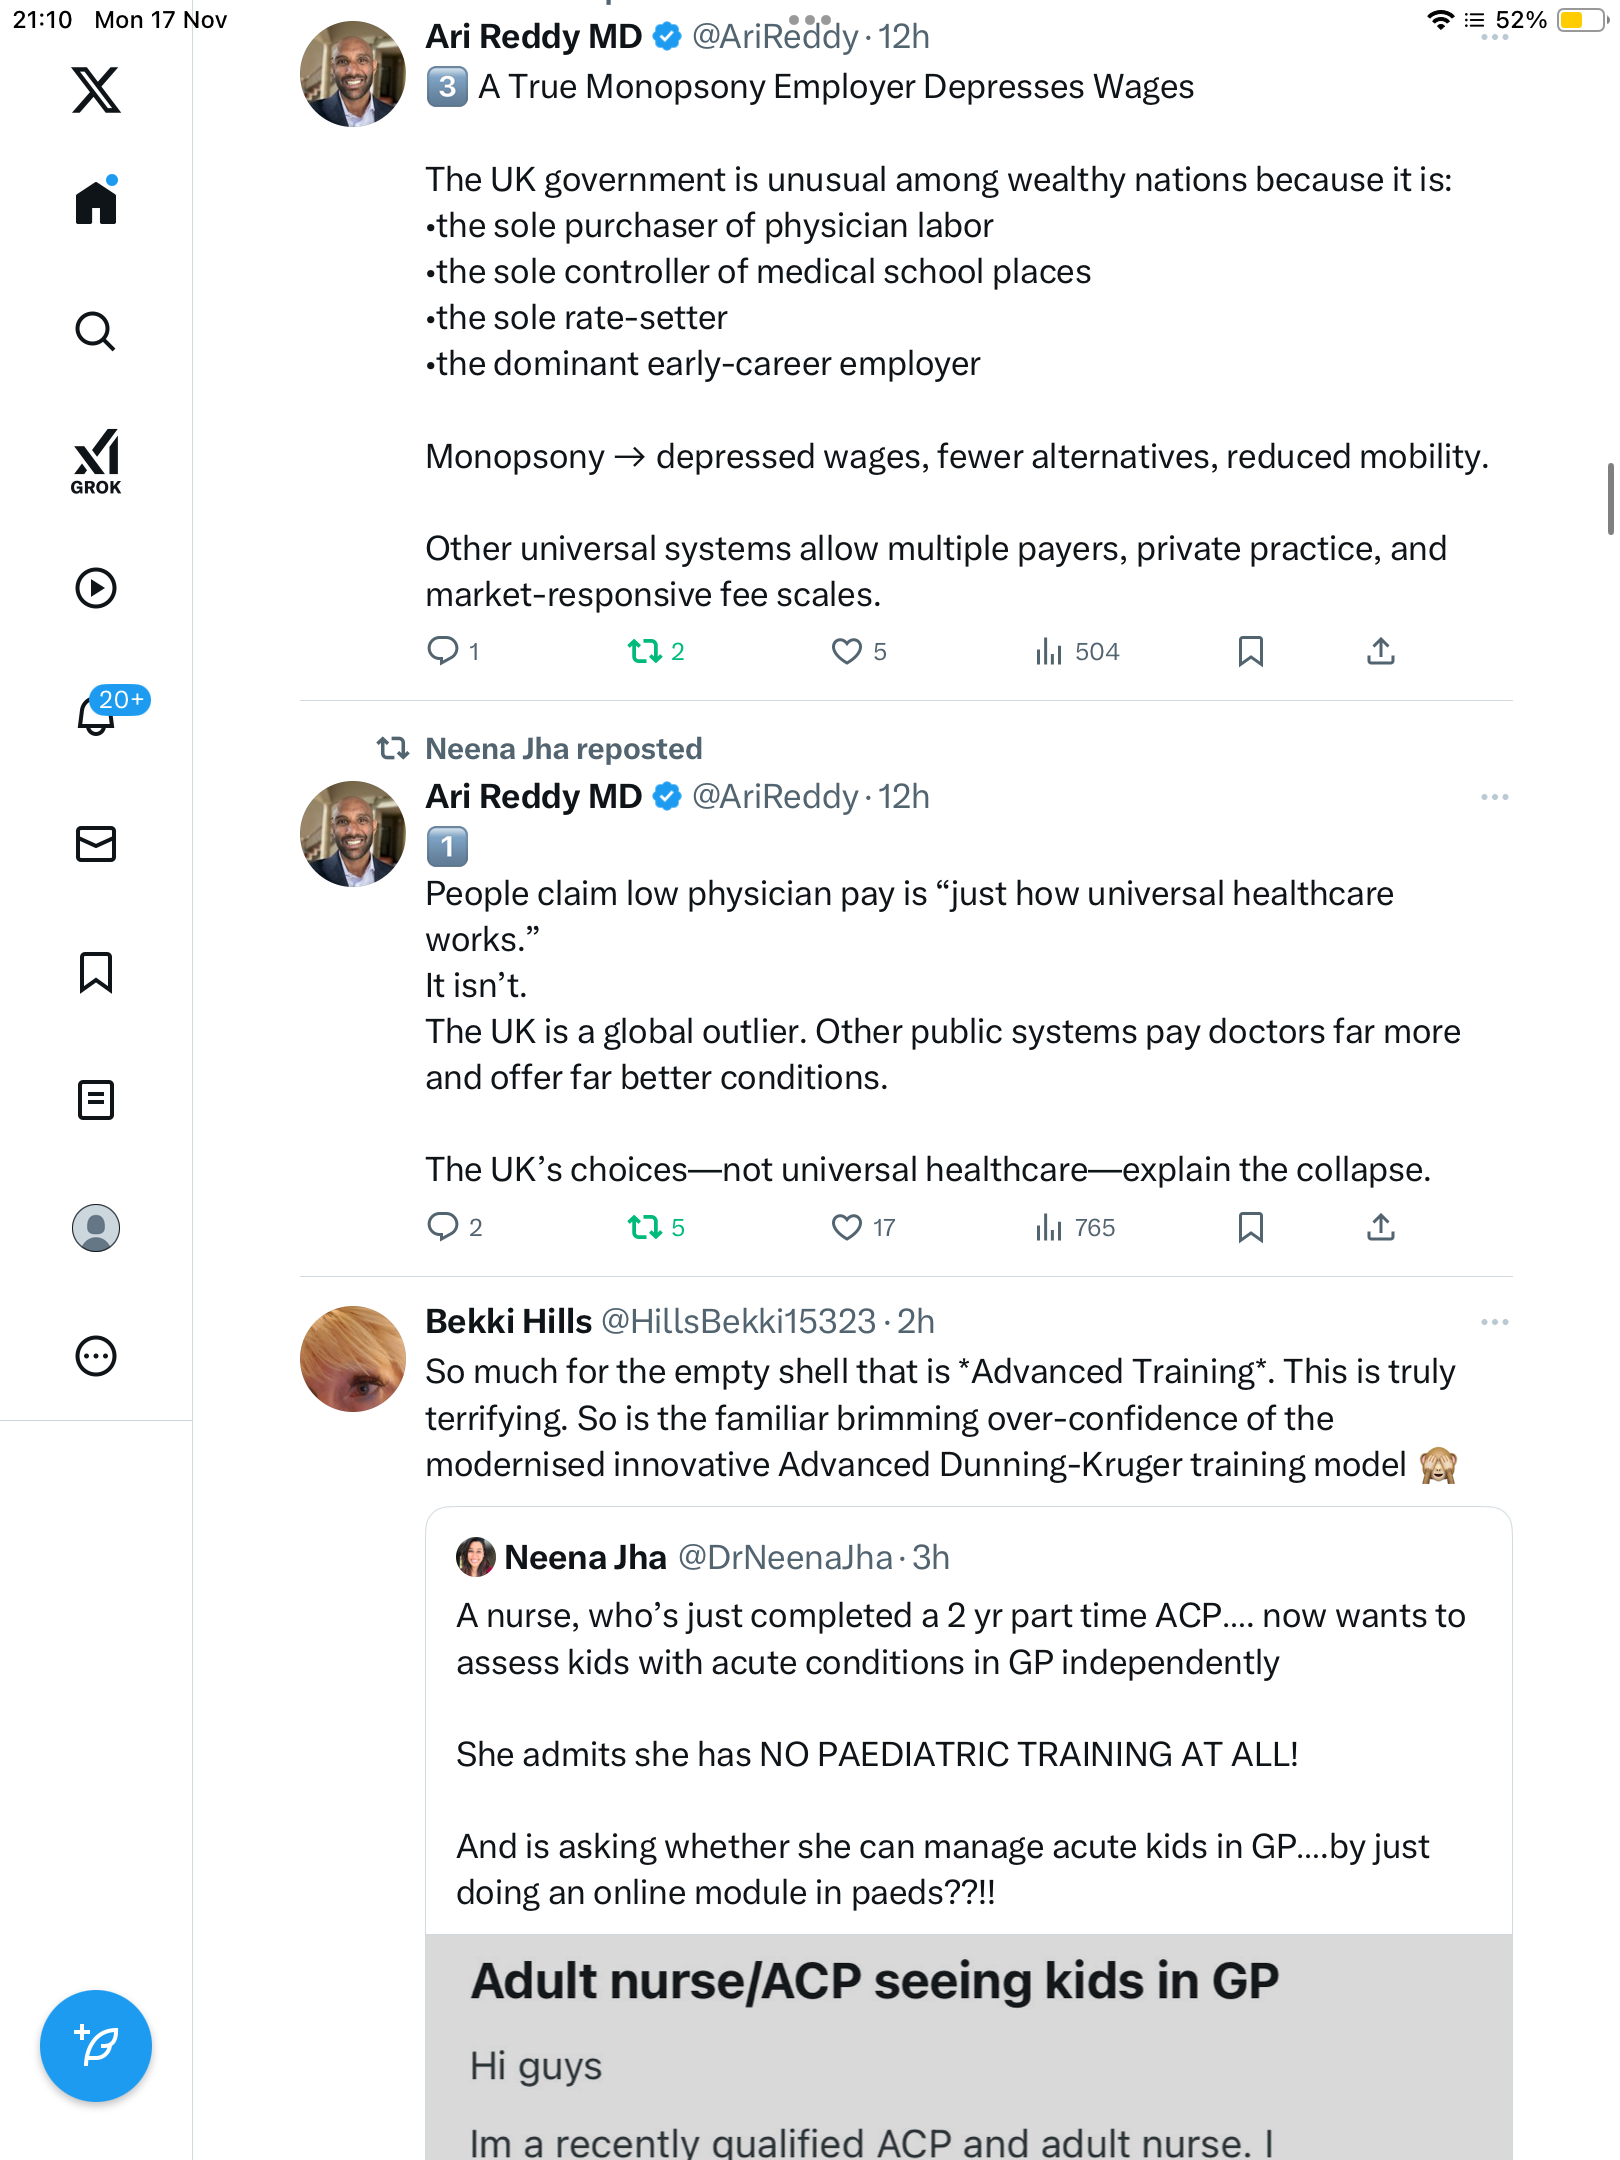
Task: View Bekki Hills' profile picture
Action: 353,1358
